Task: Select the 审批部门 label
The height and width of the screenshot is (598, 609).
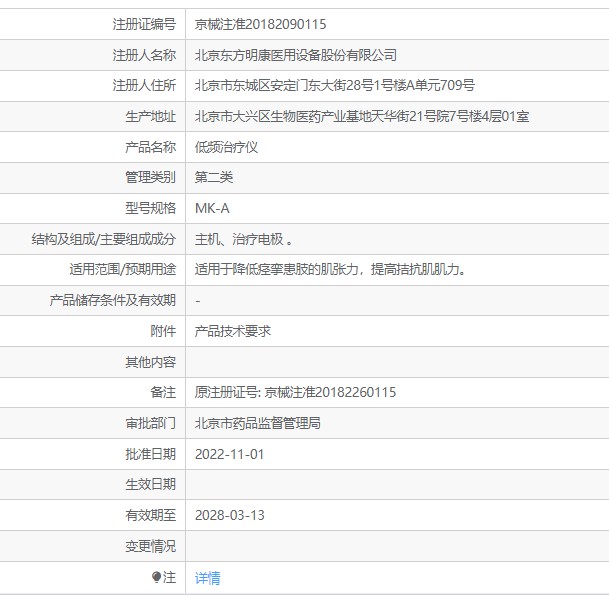Action: point(150,423)
